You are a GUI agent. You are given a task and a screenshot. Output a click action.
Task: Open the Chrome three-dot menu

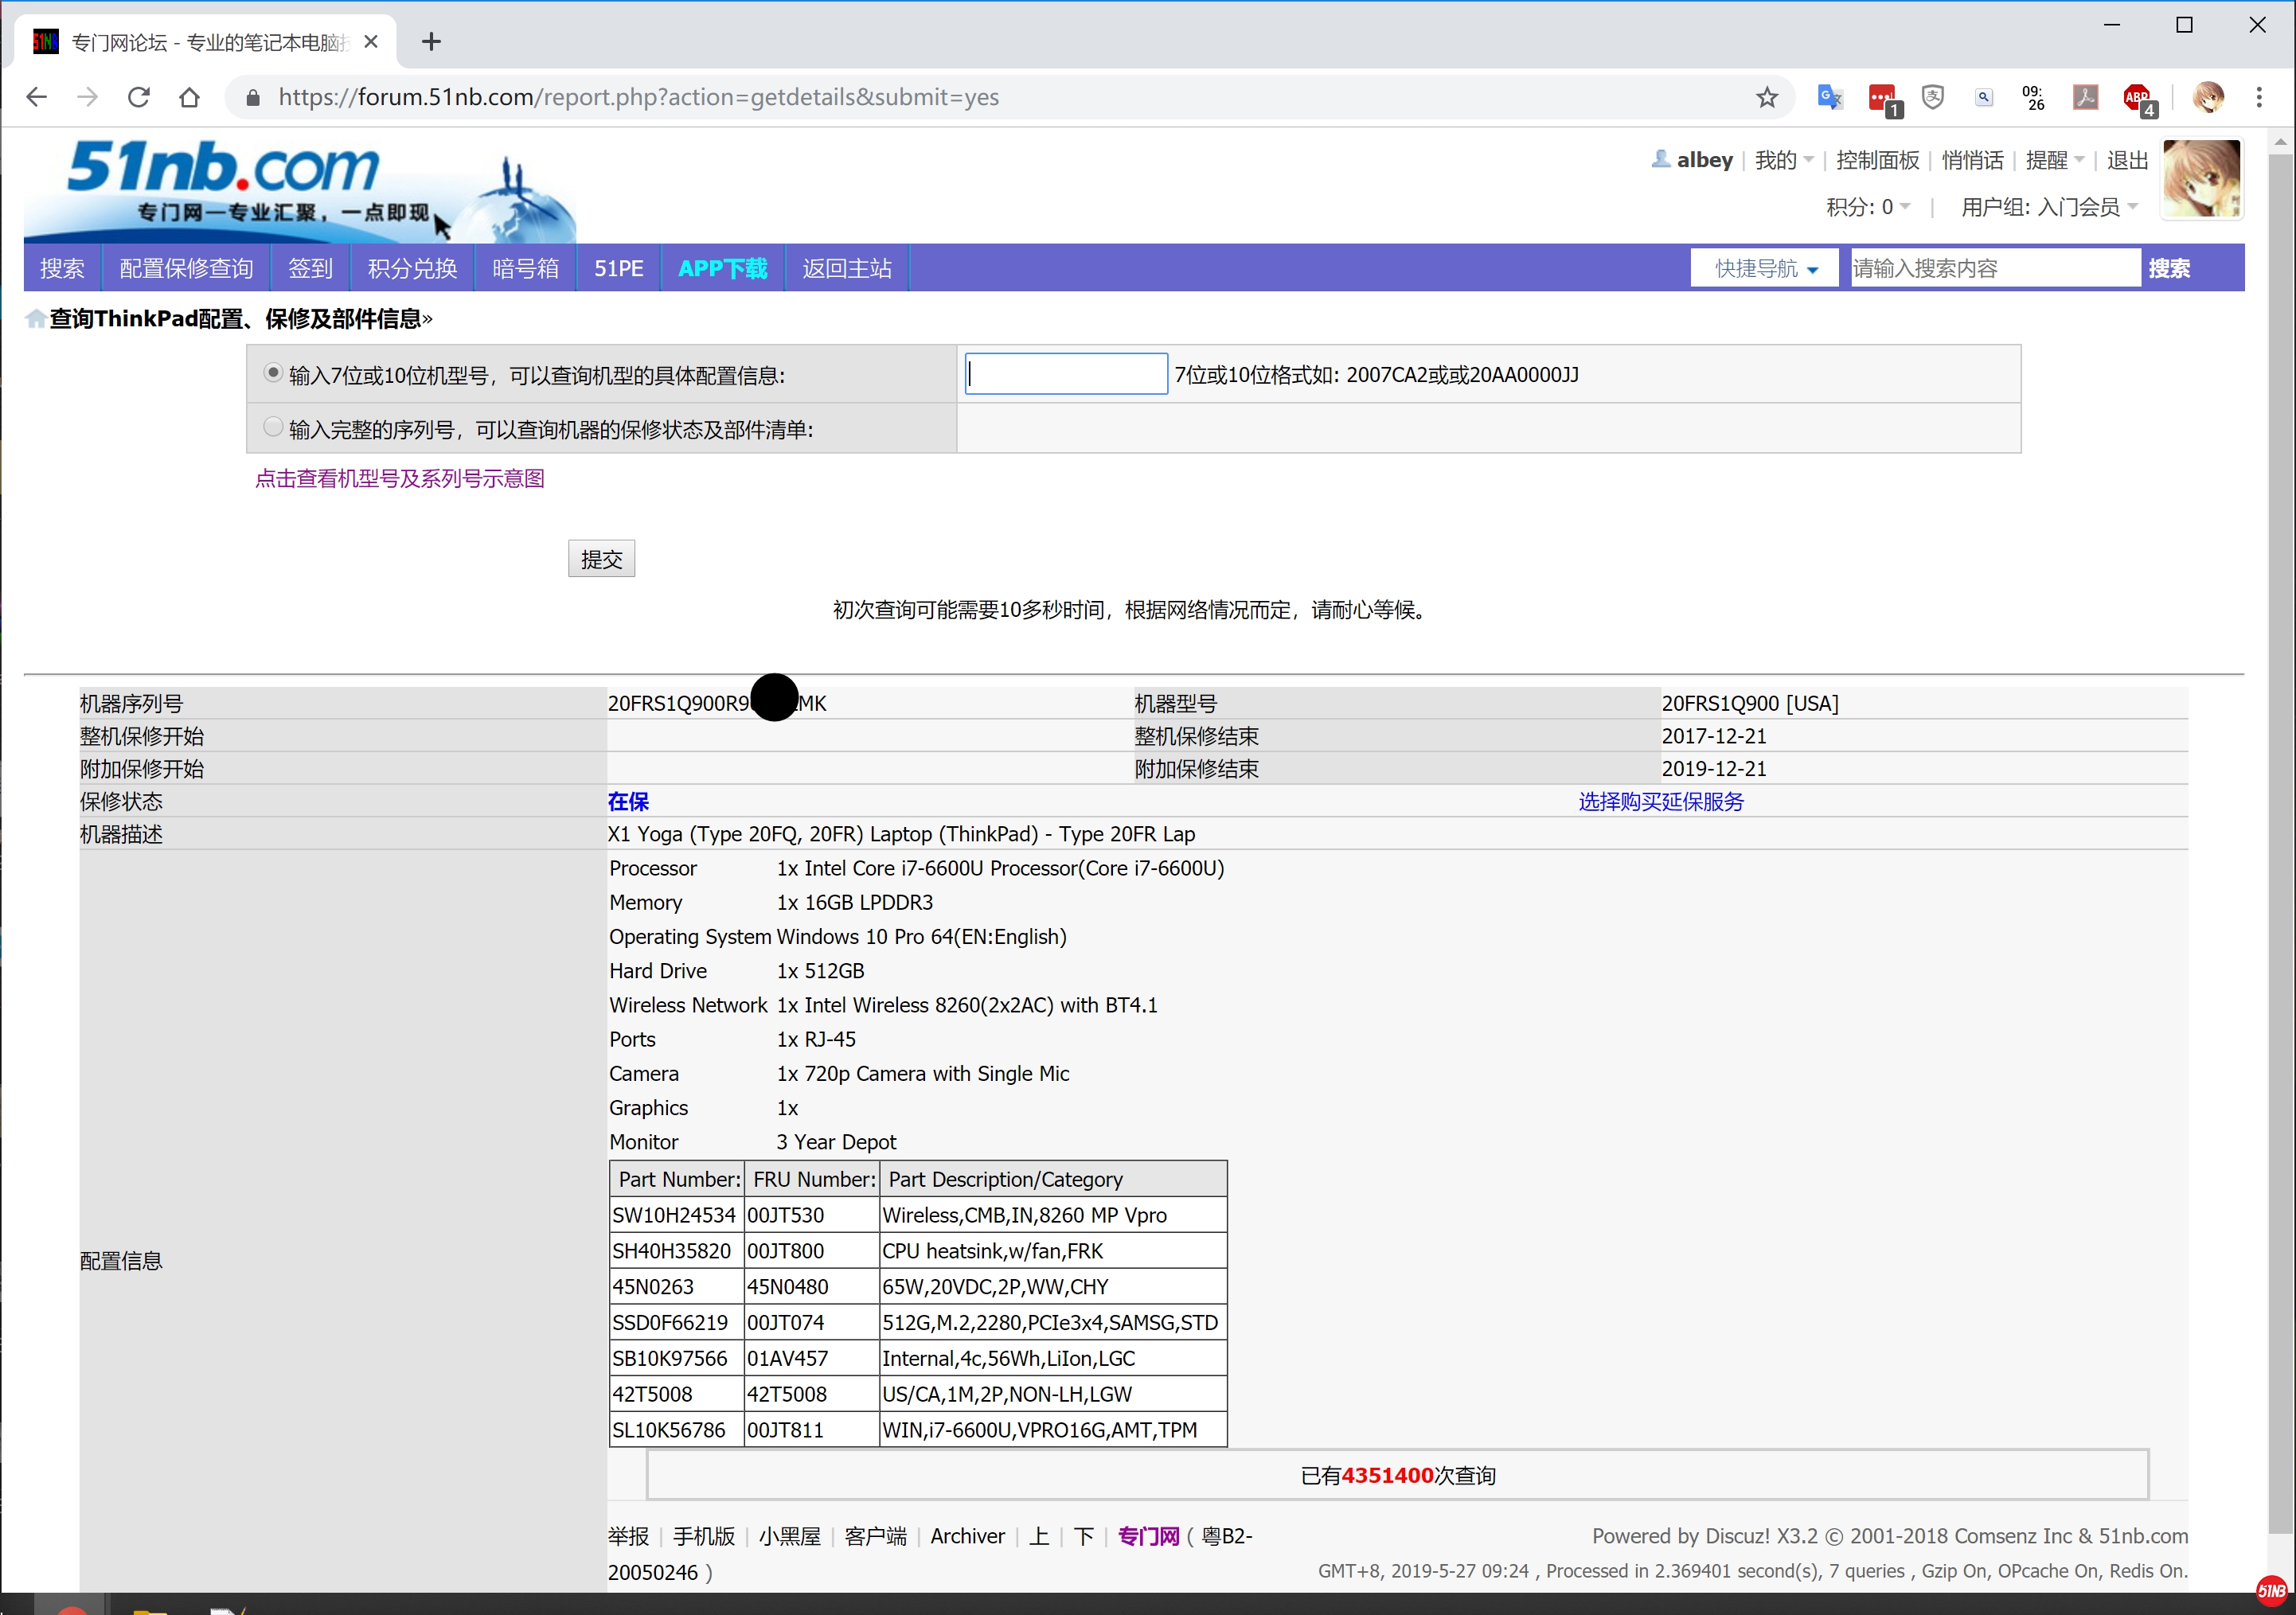coord(2259,97)
